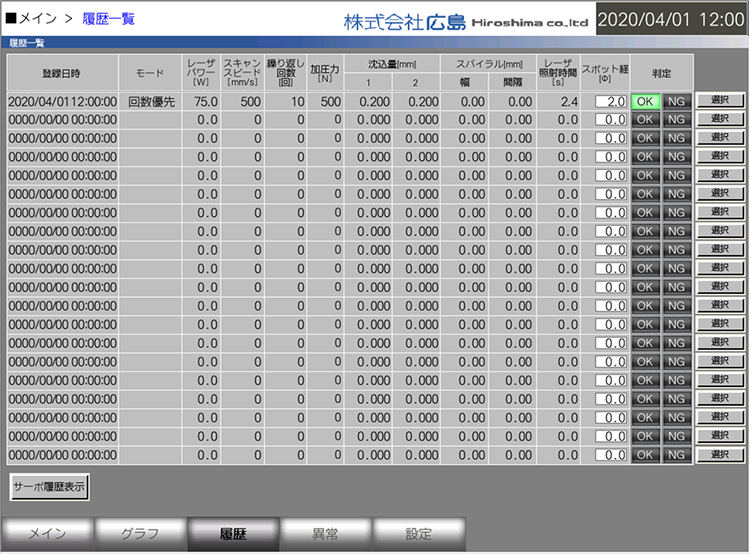Screen dimensions: 750x554
Task: Set NG judgment in the second row
Action: point(677,120)
